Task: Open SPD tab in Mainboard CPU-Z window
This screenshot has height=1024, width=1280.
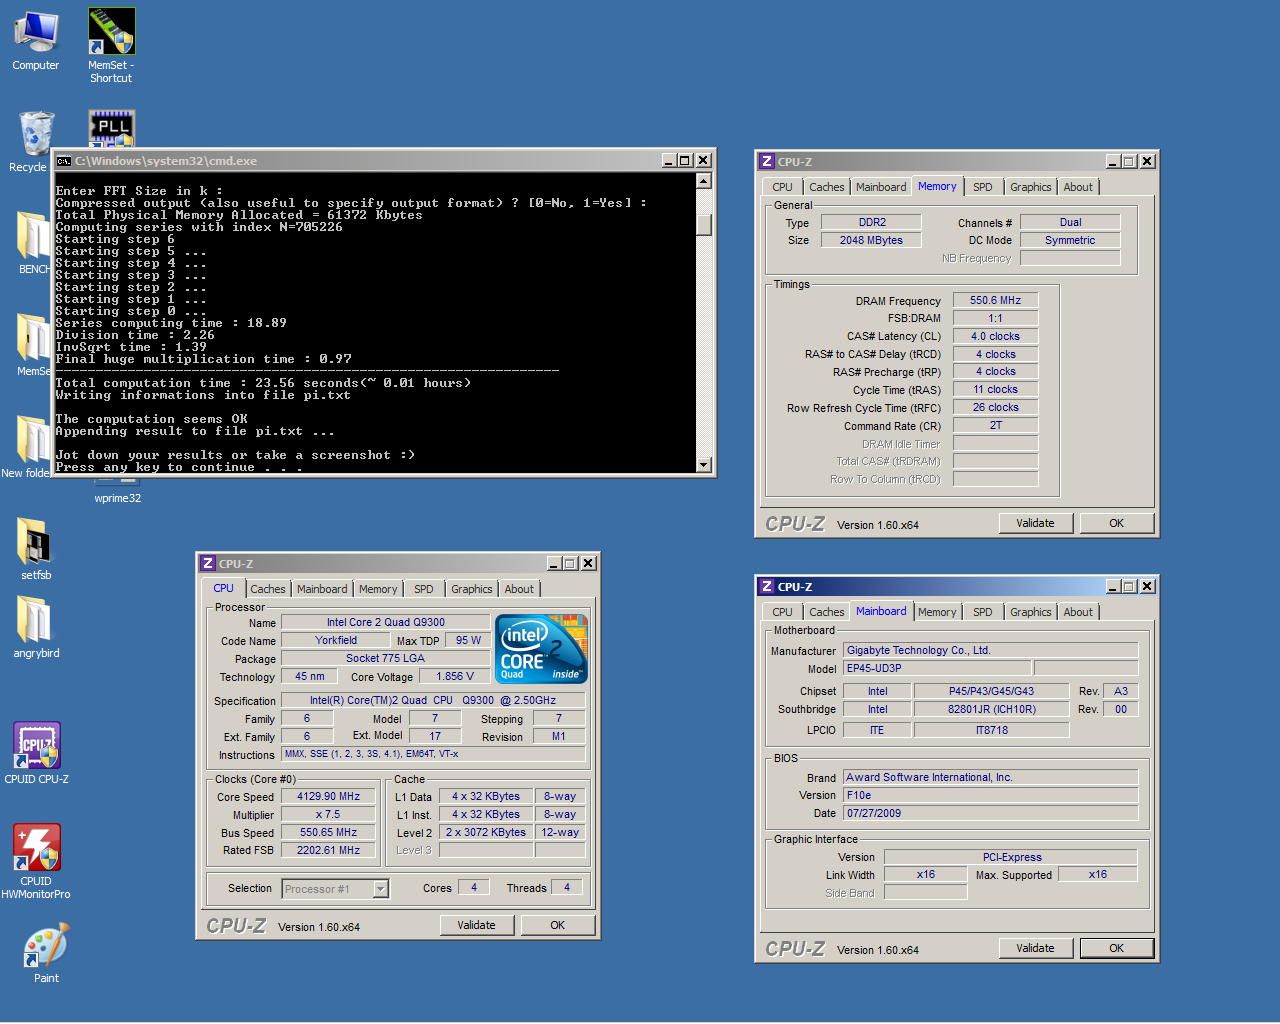Action: coord(983,612)
